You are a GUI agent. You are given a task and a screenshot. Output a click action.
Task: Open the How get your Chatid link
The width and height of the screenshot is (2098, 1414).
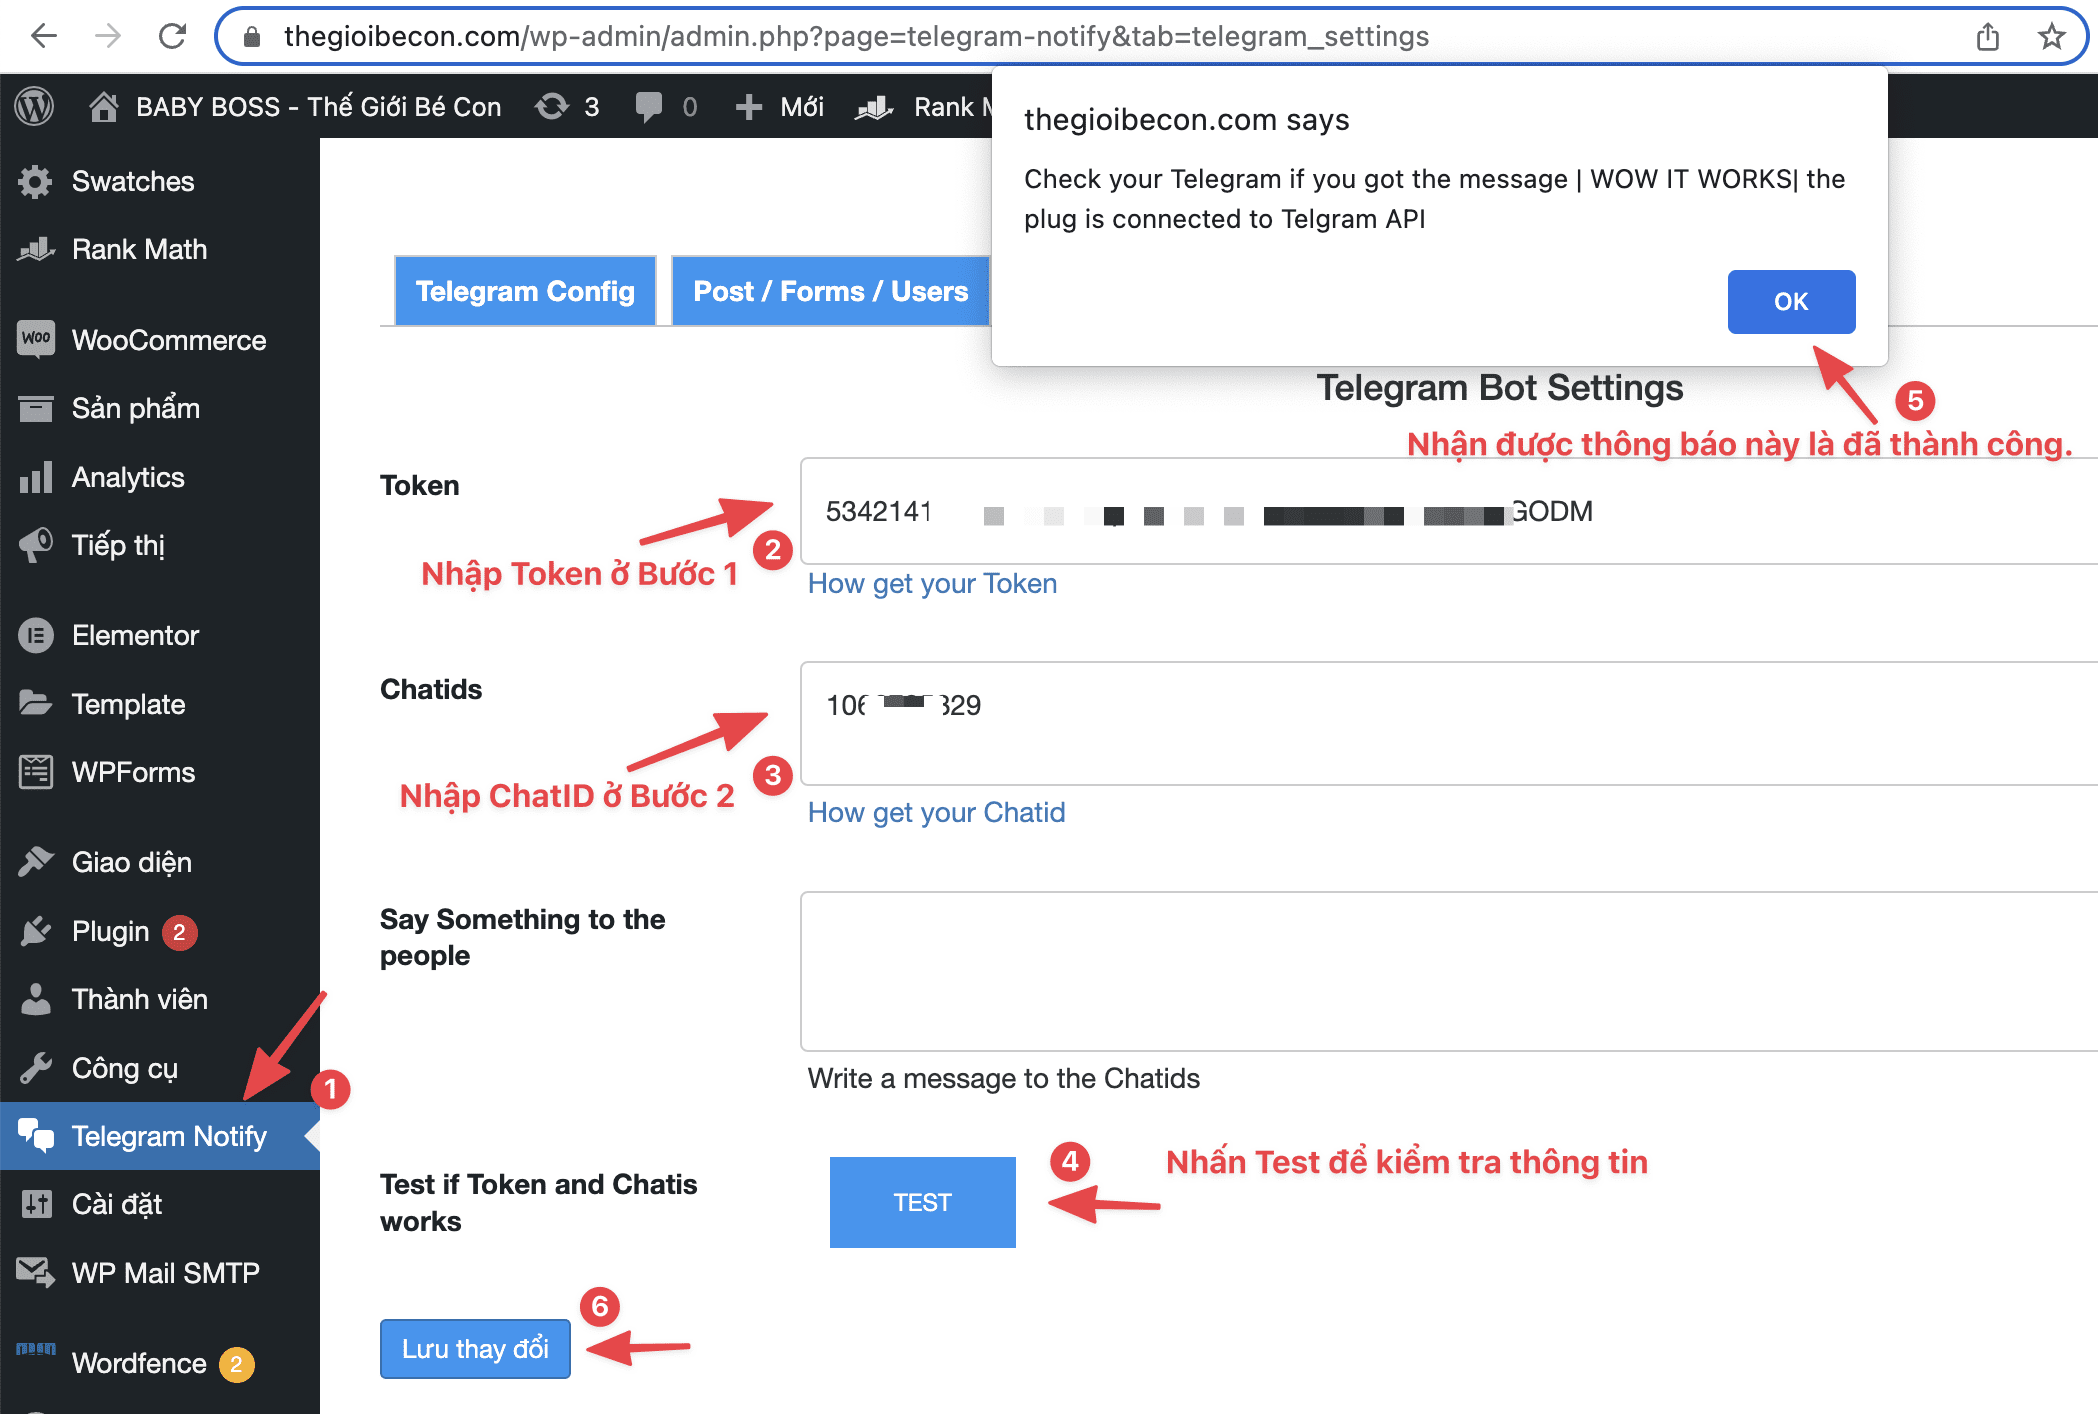pos(936,812)
